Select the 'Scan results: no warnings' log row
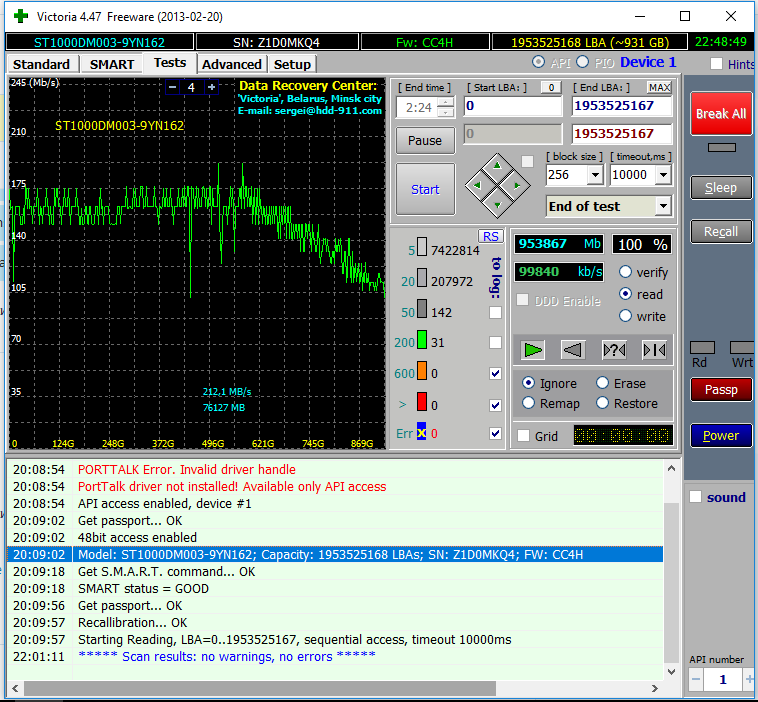 pos(335,657)
